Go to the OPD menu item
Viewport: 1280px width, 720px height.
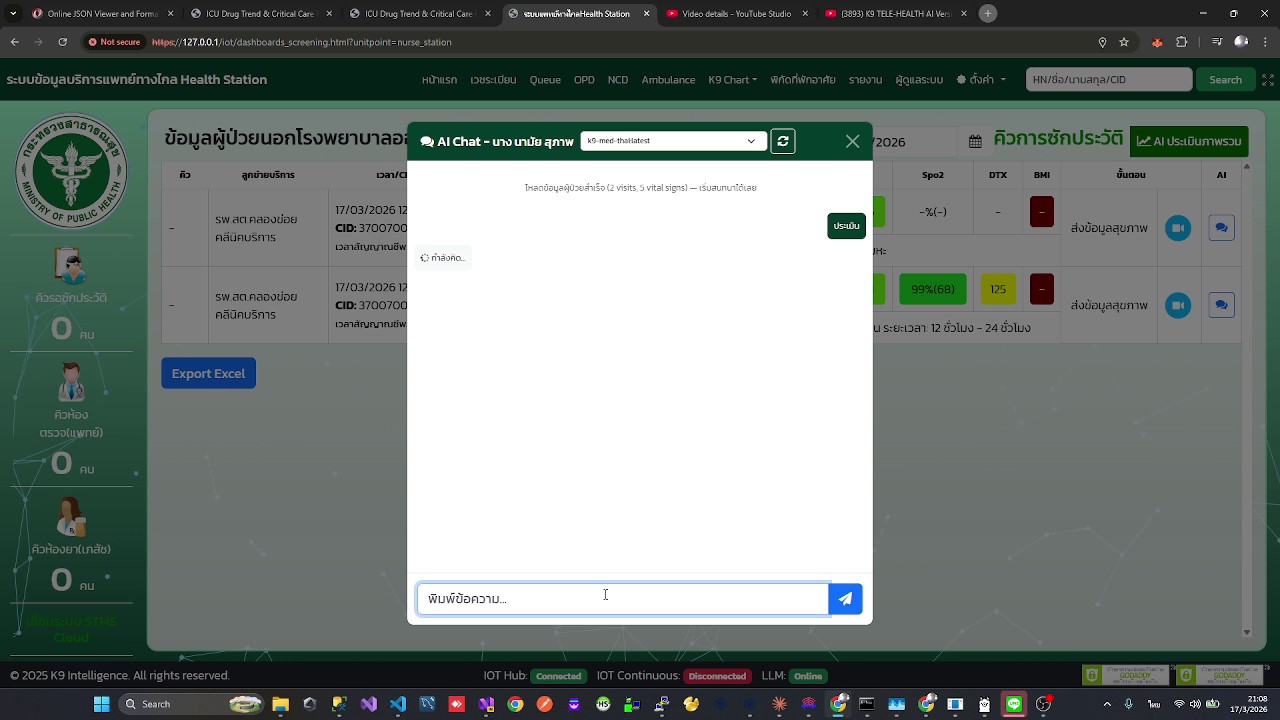pos(584,80)
